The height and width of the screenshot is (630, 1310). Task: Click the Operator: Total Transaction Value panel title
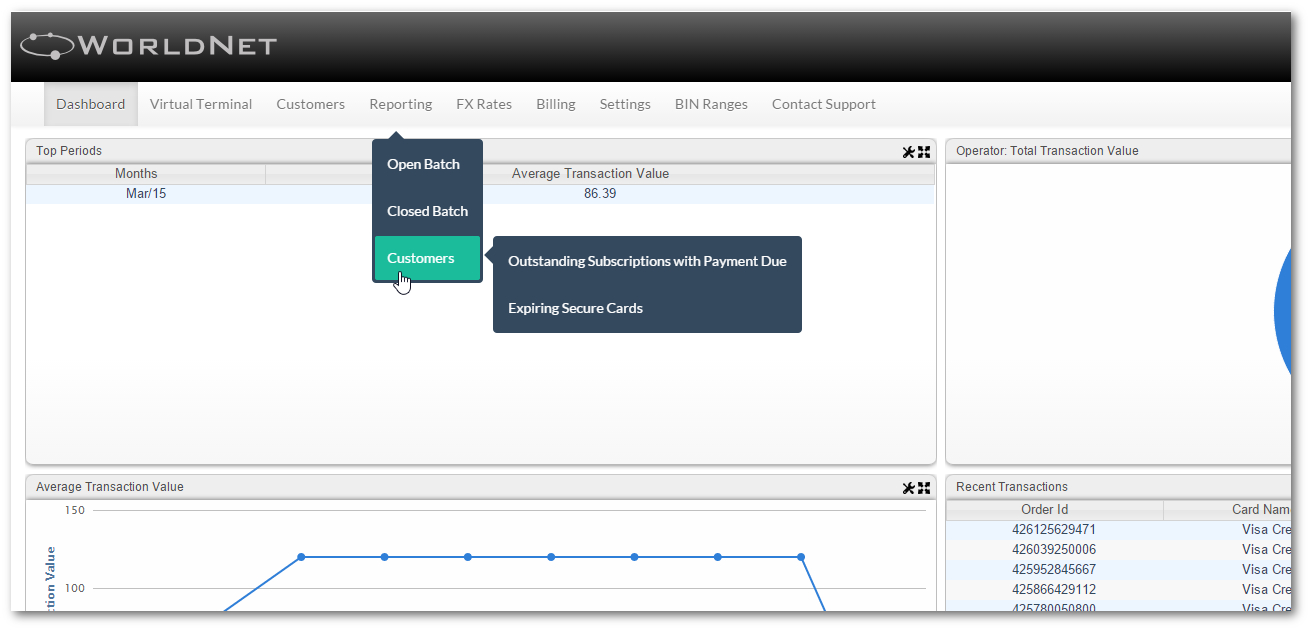point(1047,151)
